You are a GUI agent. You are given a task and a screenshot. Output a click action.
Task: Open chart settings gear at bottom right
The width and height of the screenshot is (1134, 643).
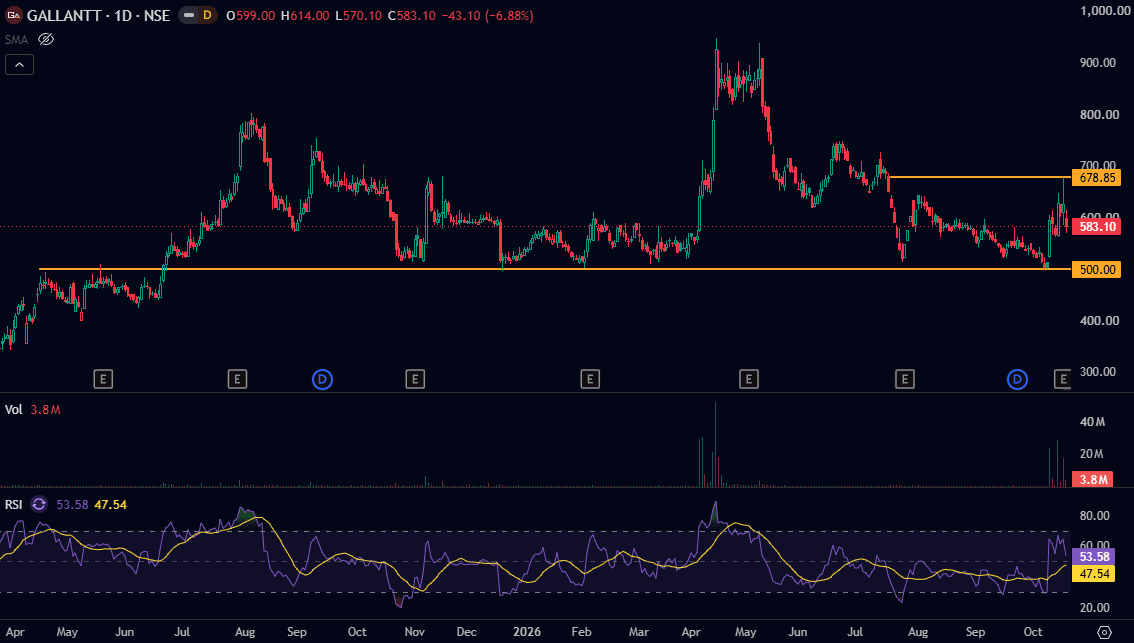coord(1104,632)
